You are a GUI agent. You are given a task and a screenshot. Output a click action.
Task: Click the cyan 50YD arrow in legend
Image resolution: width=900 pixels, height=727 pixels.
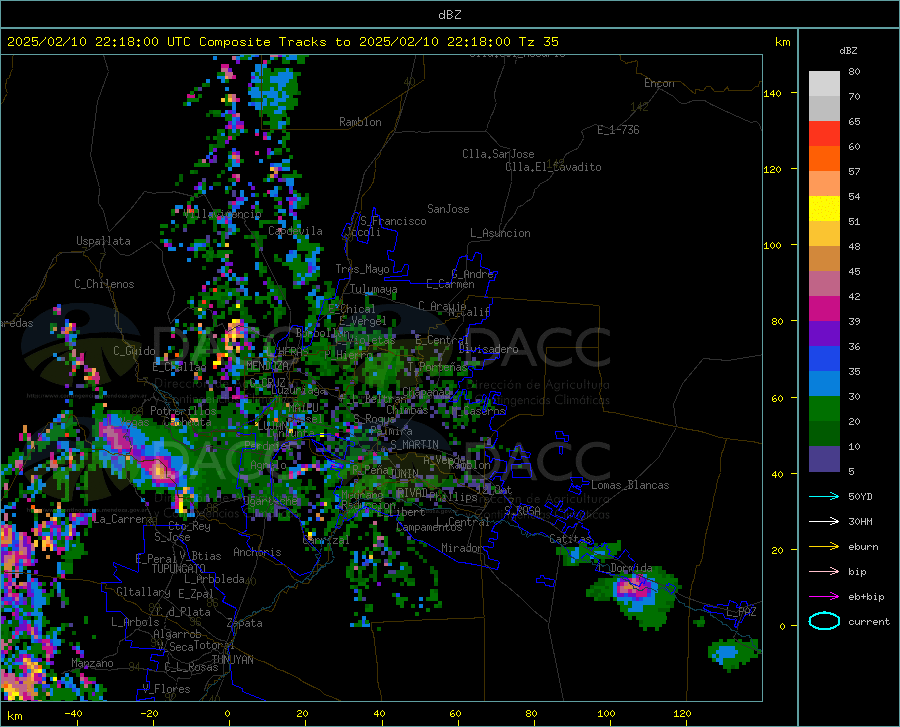(824, 496)
